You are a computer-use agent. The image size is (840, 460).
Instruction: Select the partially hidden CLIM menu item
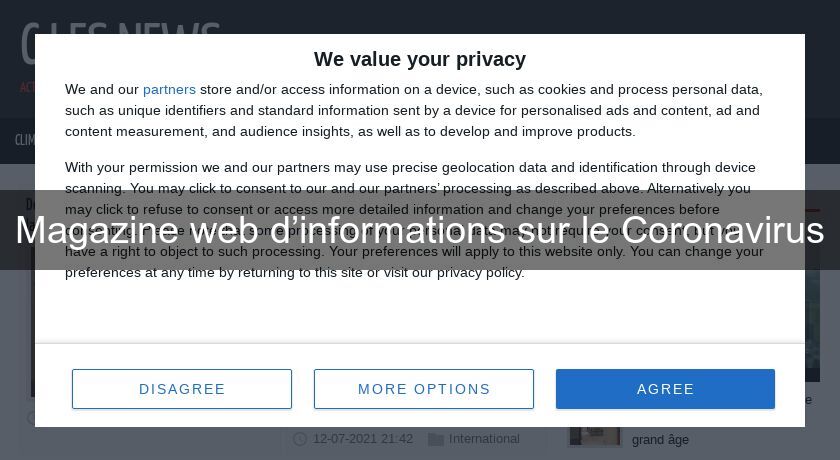pos(24,140)
